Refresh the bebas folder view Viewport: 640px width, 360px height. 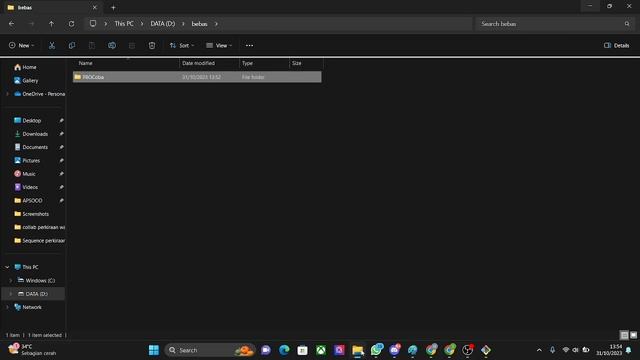click(x=71, y=24)
